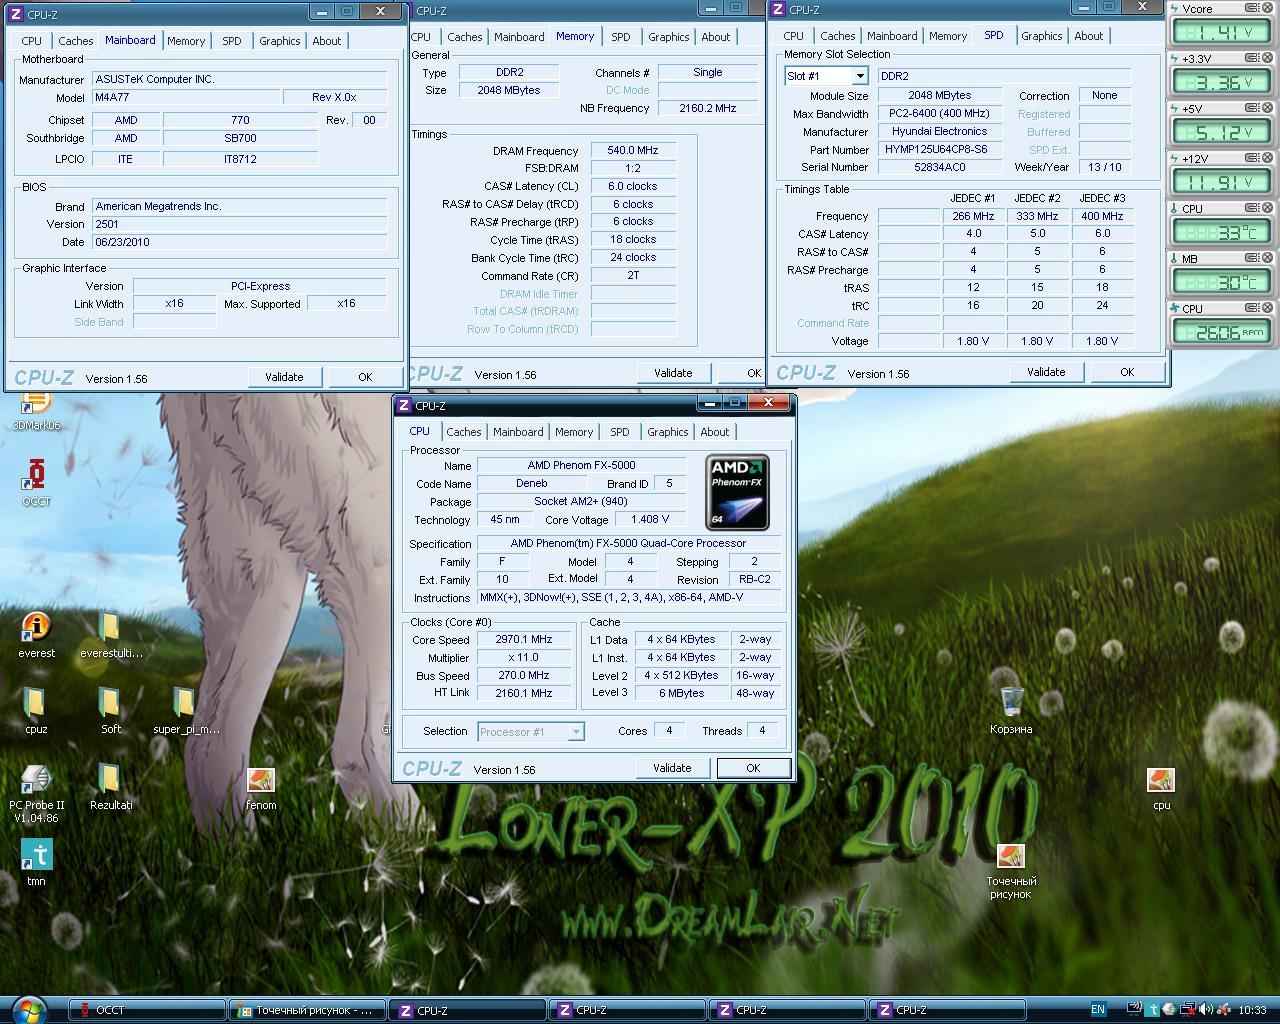
Task: Click the AMD Phenom FX processor logo
Action: point(737,492)
